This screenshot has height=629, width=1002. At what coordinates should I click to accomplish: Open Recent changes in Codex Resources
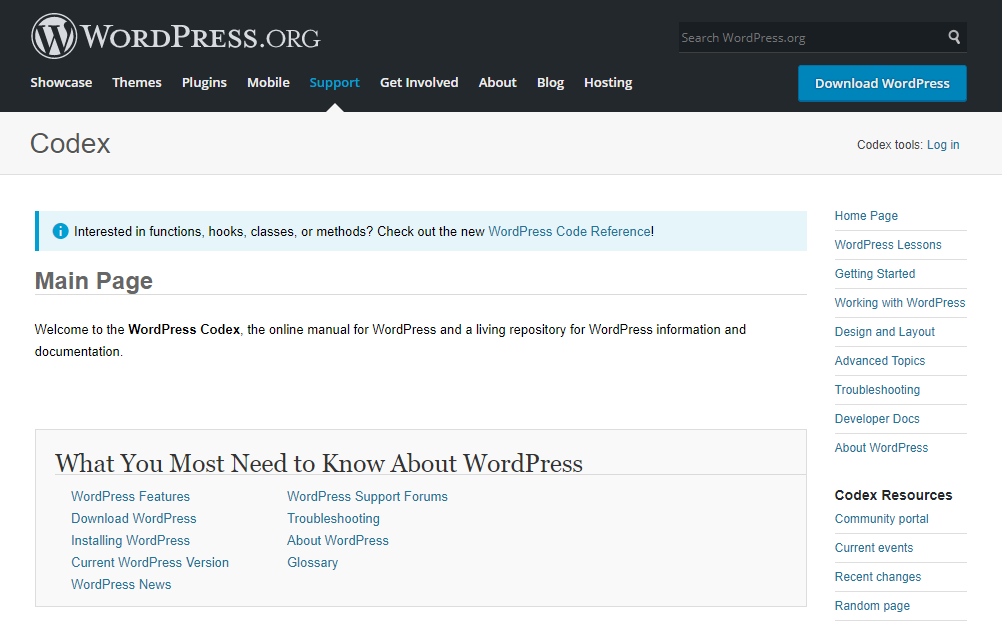(x=877, y=577)
